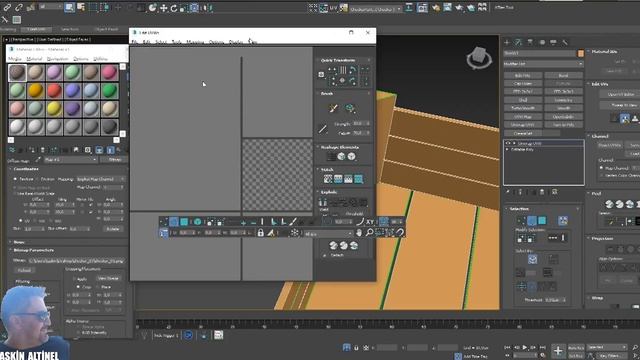Enable Apply checkbox in Cropping/Placement
Image resolution: width=640 pixels, height=360 pixels.
(75, 279)
